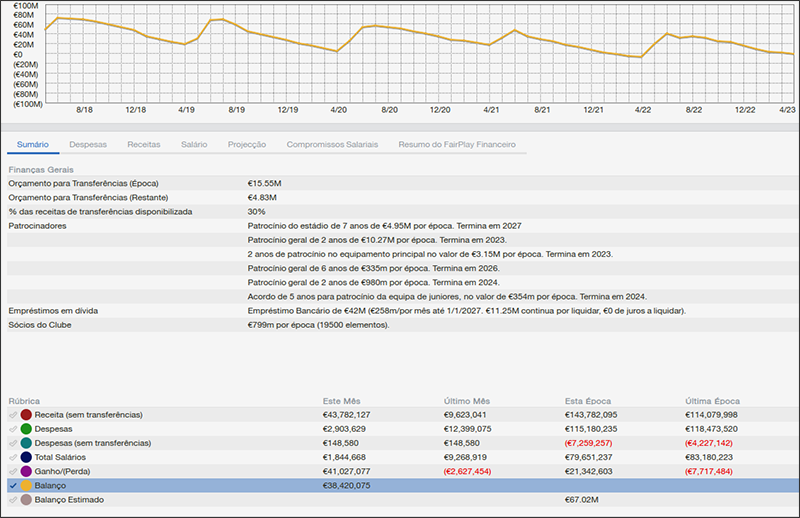800x518 pixels.
Task: Click the grey-brown Balanço Estimado circle icon
Action: click(x=26, y=499)
